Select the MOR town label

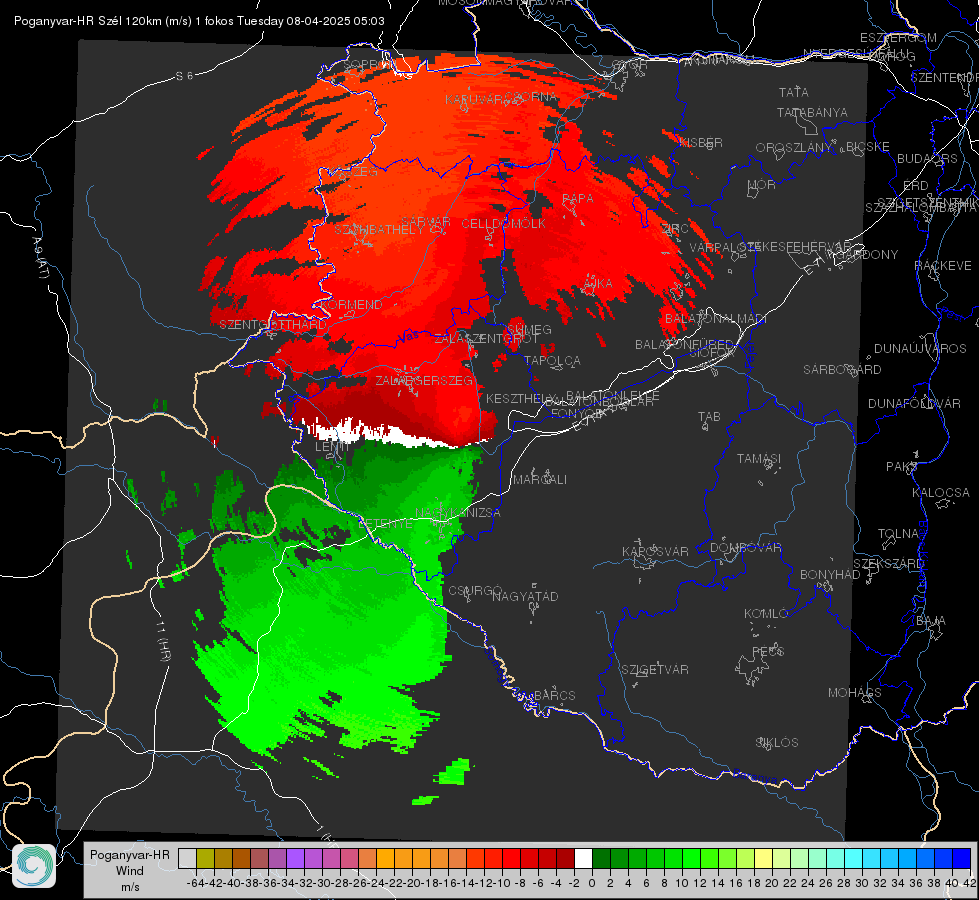[x=762, y=185]
